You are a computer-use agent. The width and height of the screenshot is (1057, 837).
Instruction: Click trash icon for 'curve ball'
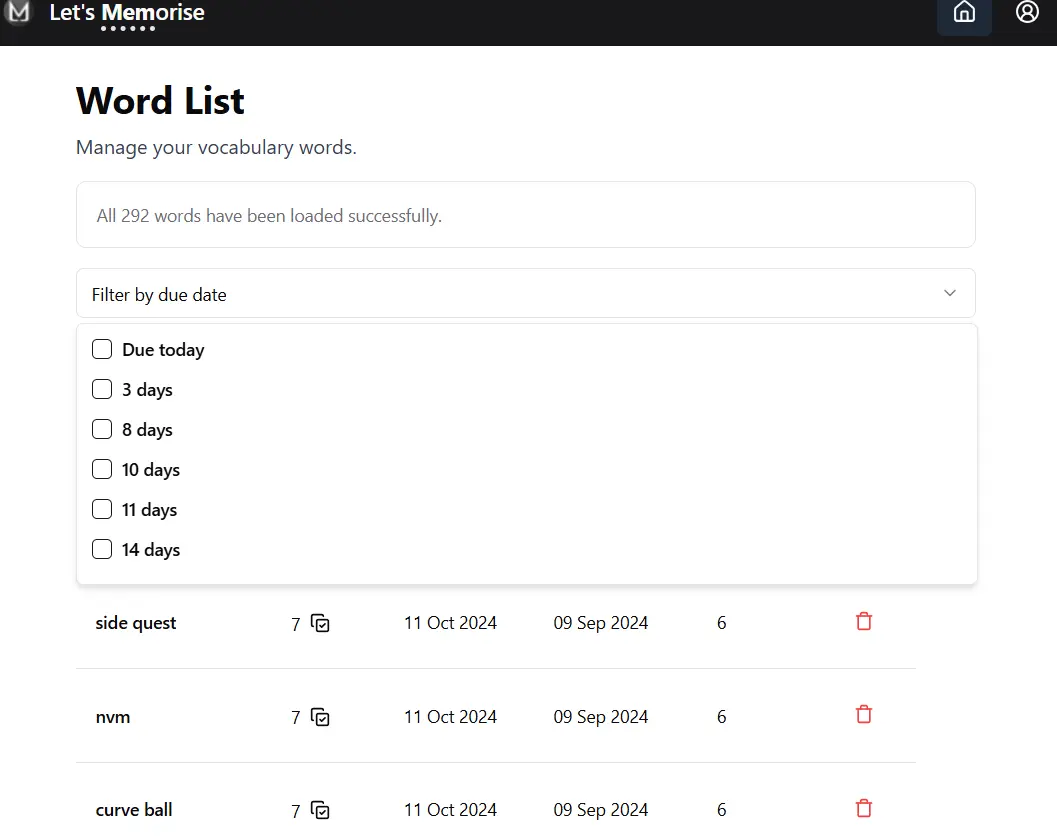[x=864, y=809]
